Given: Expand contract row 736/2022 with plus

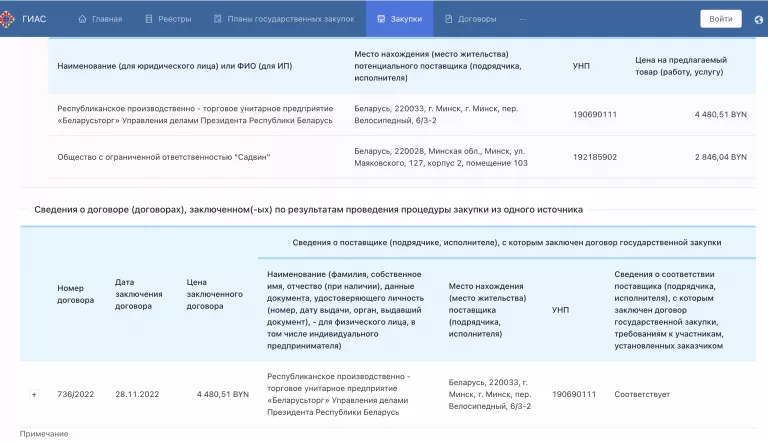Looking at the screenshot, I should 34,394.
